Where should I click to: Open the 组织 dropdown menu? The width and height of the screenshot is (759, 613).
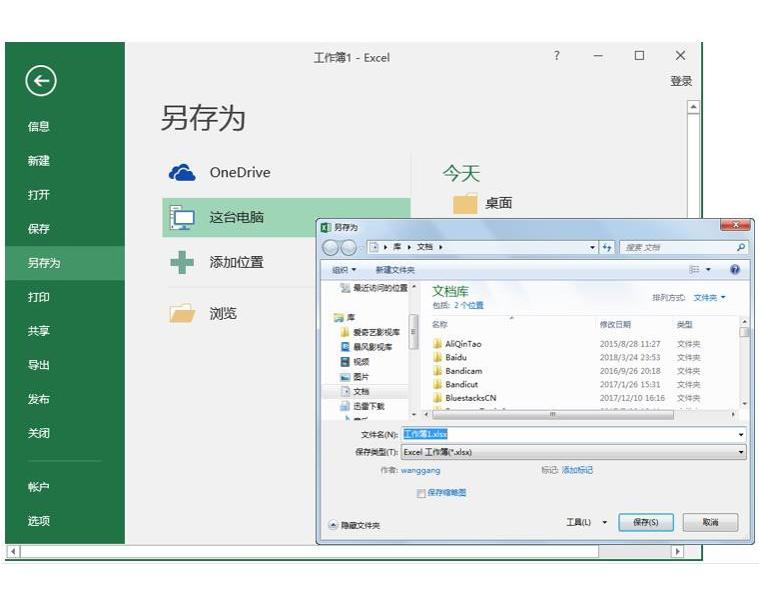point(344,270)
